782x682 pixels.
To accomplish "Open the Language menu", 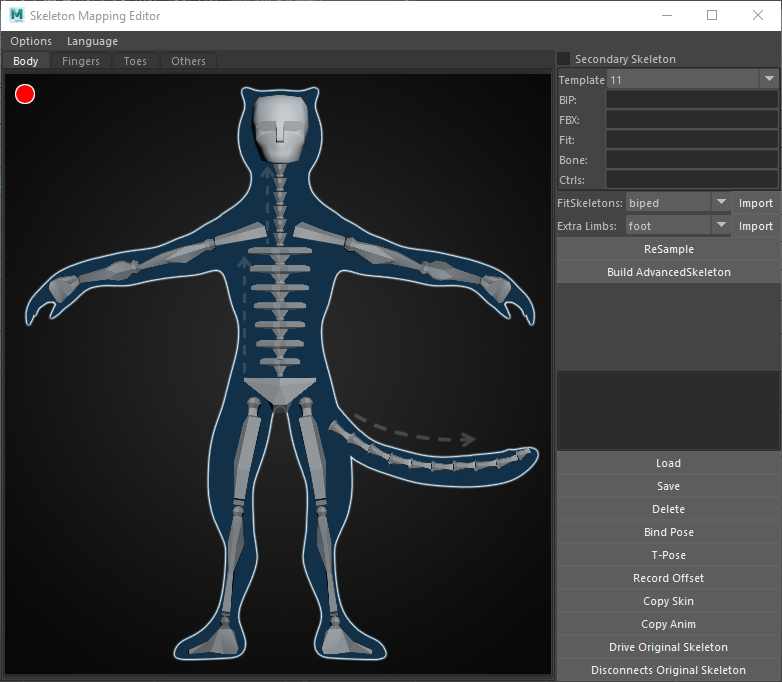I will [x=92, y=41].
